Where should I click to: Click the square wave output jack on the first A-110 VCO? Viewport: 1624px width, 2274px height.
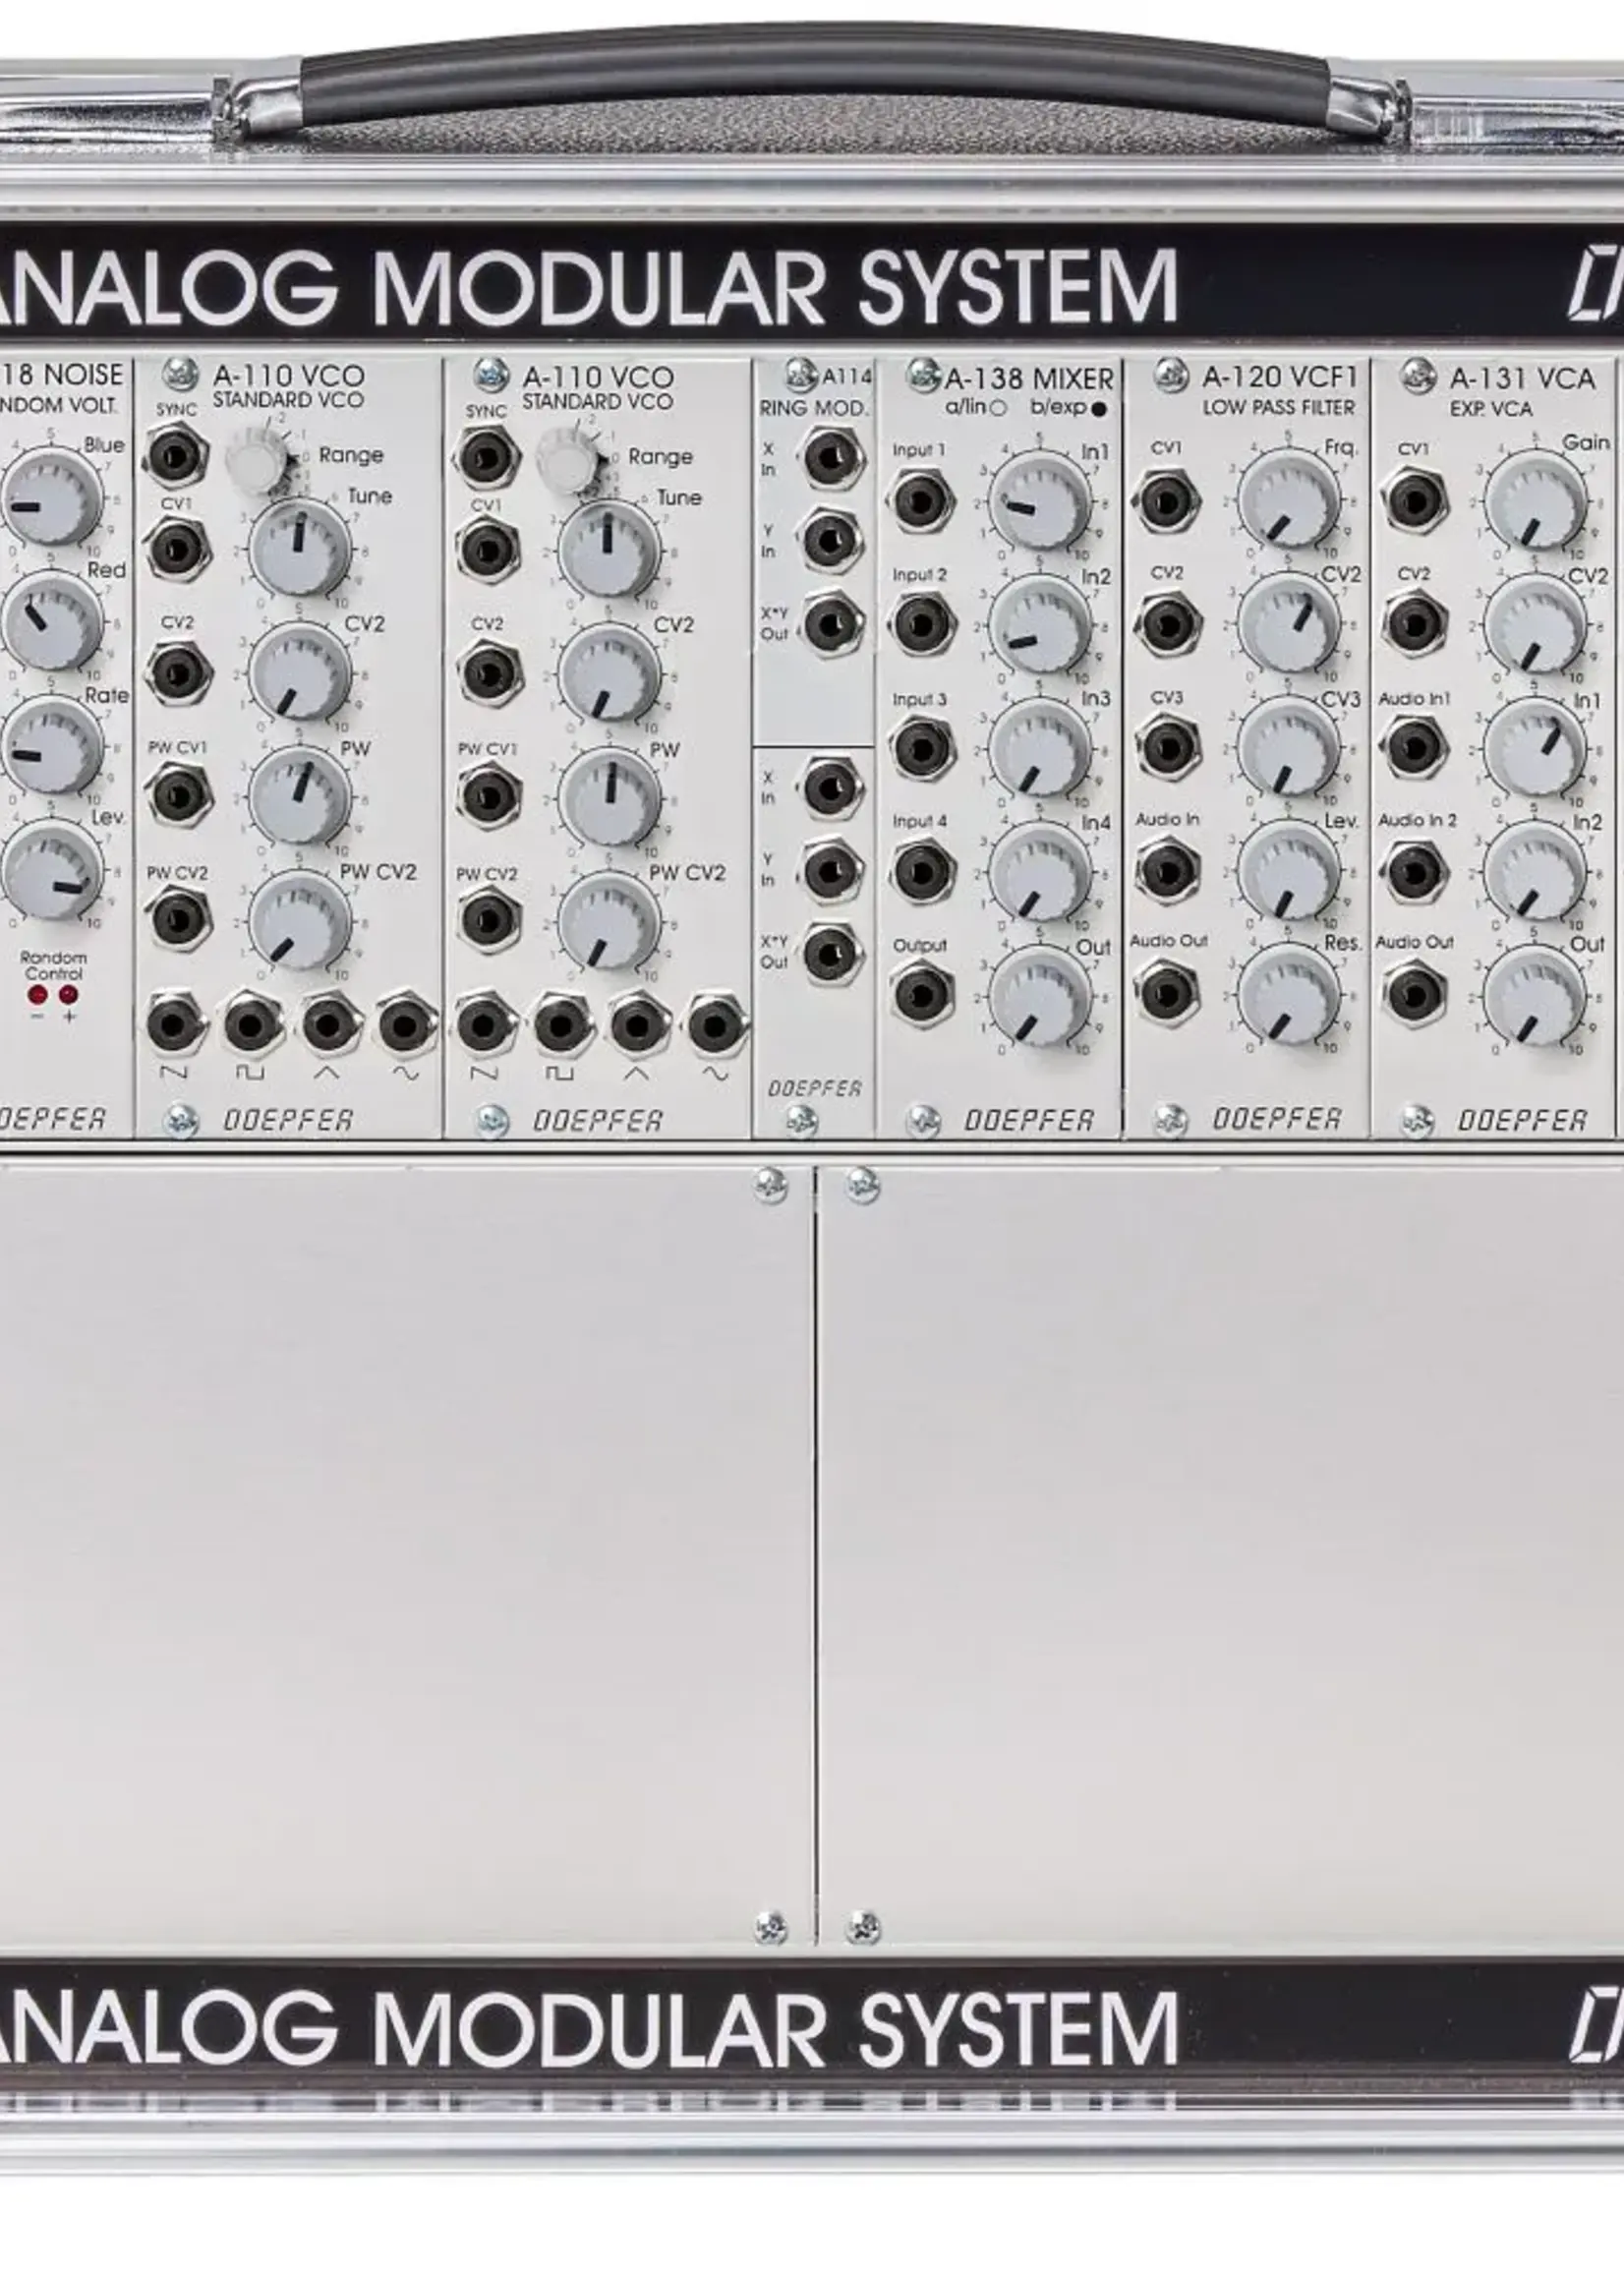[x=250, y=1025]
